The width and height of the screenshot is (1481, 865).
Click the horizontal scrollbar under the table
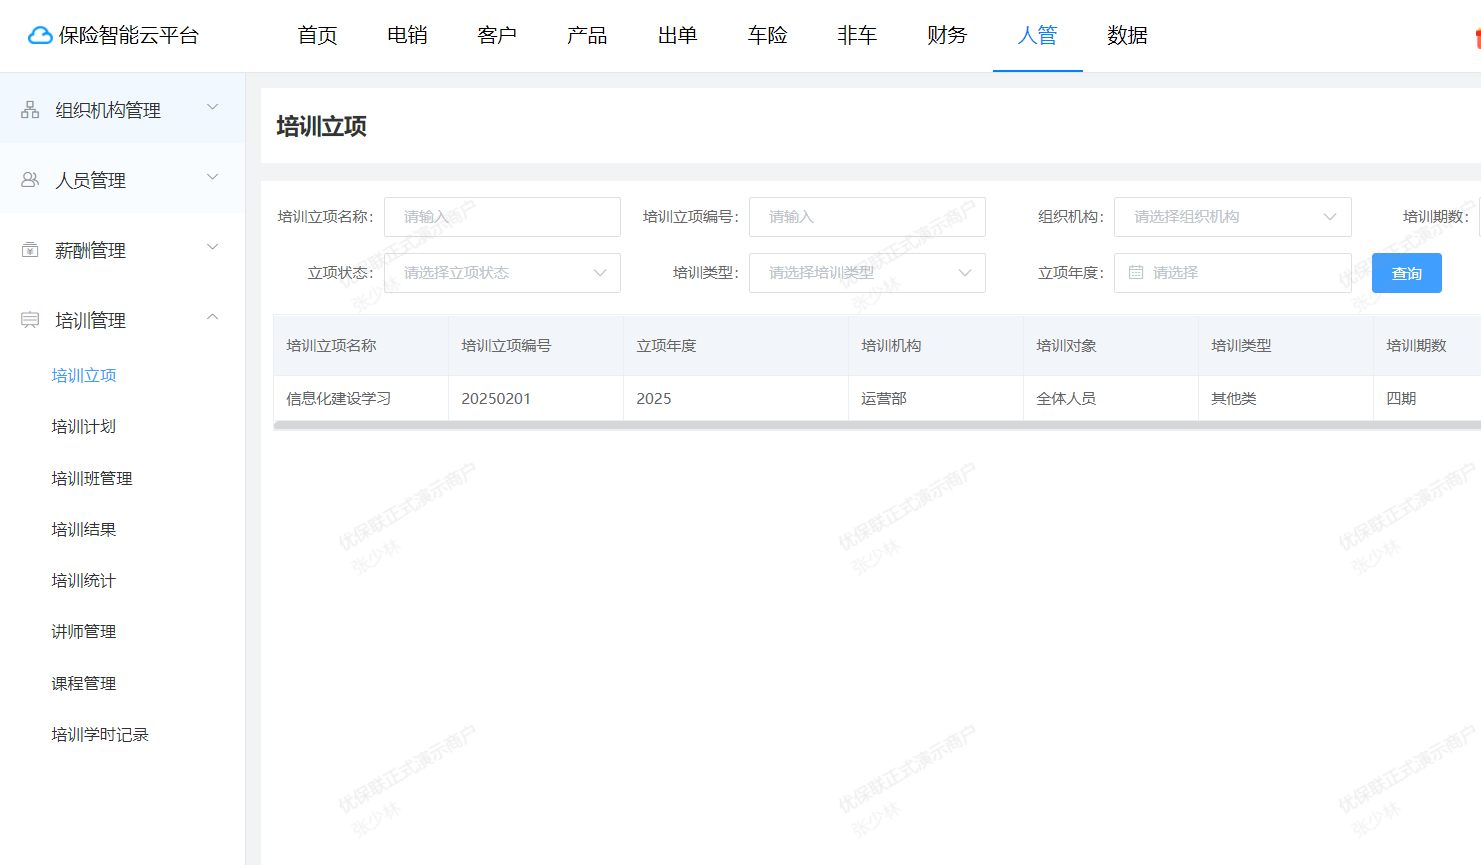pyautogui.click(x=877, y=425)
